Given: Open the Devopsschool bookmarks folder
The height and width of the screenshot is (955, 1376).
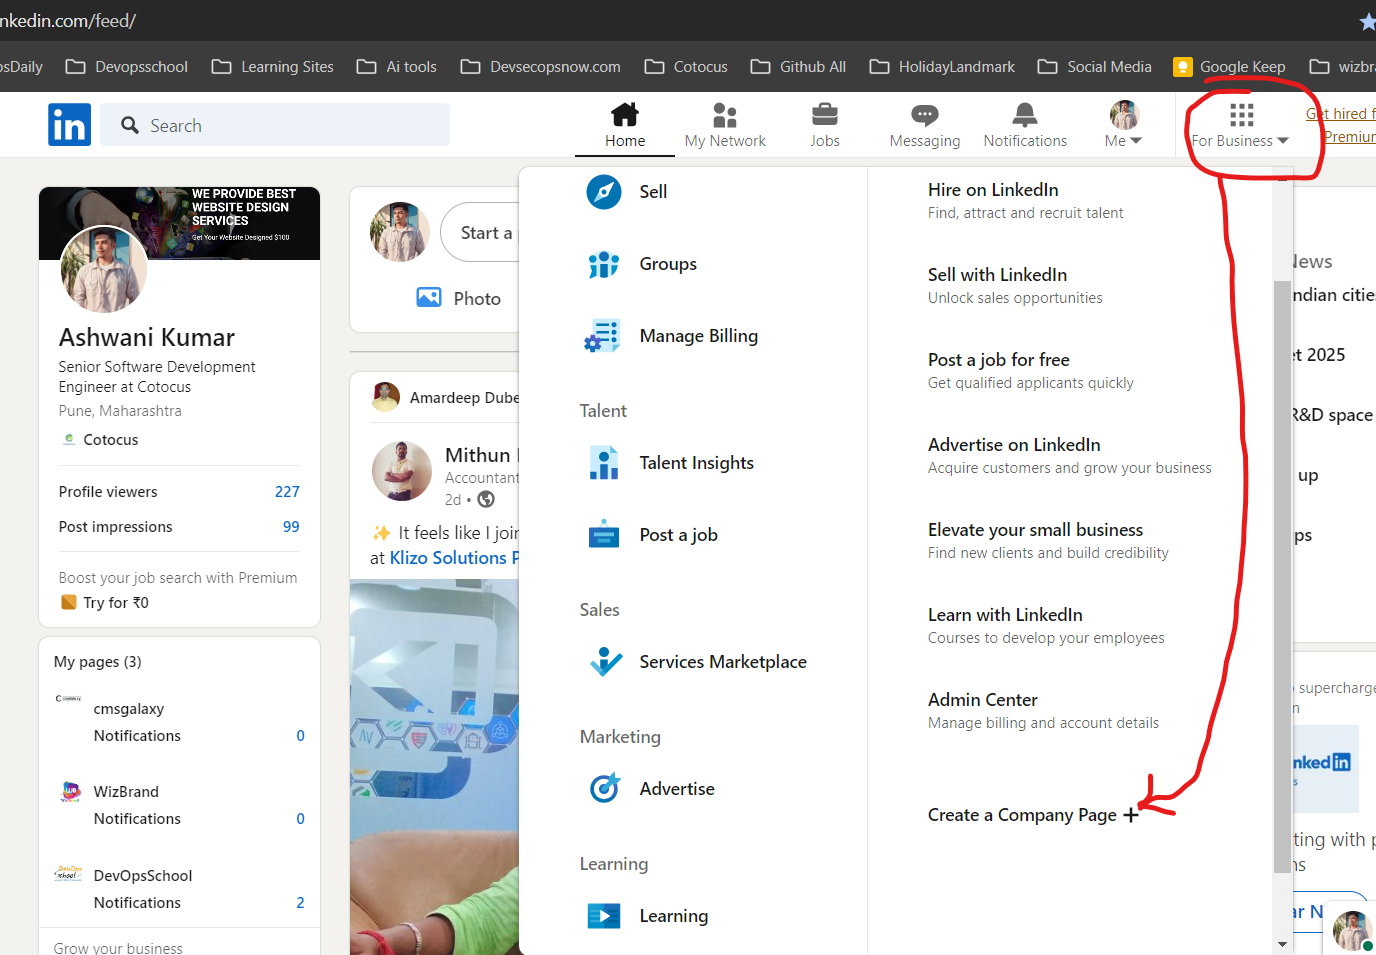Looking at the screenshot, I should coord(126,66).
